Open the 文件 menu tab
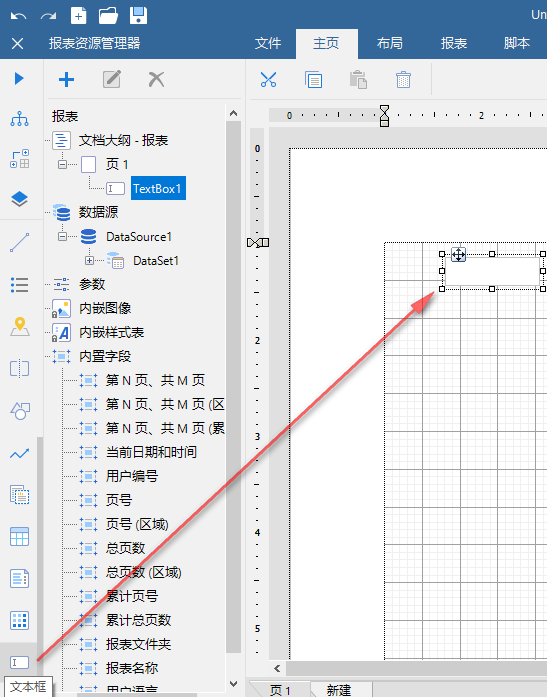The width and height of the screenshot is (547, 697). click(x=268, y=43)
